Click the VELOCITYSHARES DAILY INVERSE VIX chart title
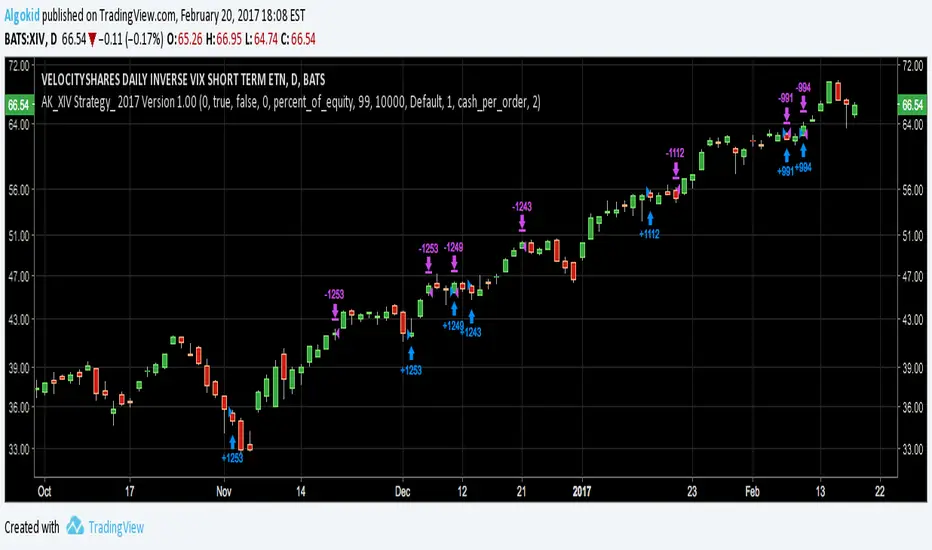Screen dimensions: 932x550 coord(183,80)
